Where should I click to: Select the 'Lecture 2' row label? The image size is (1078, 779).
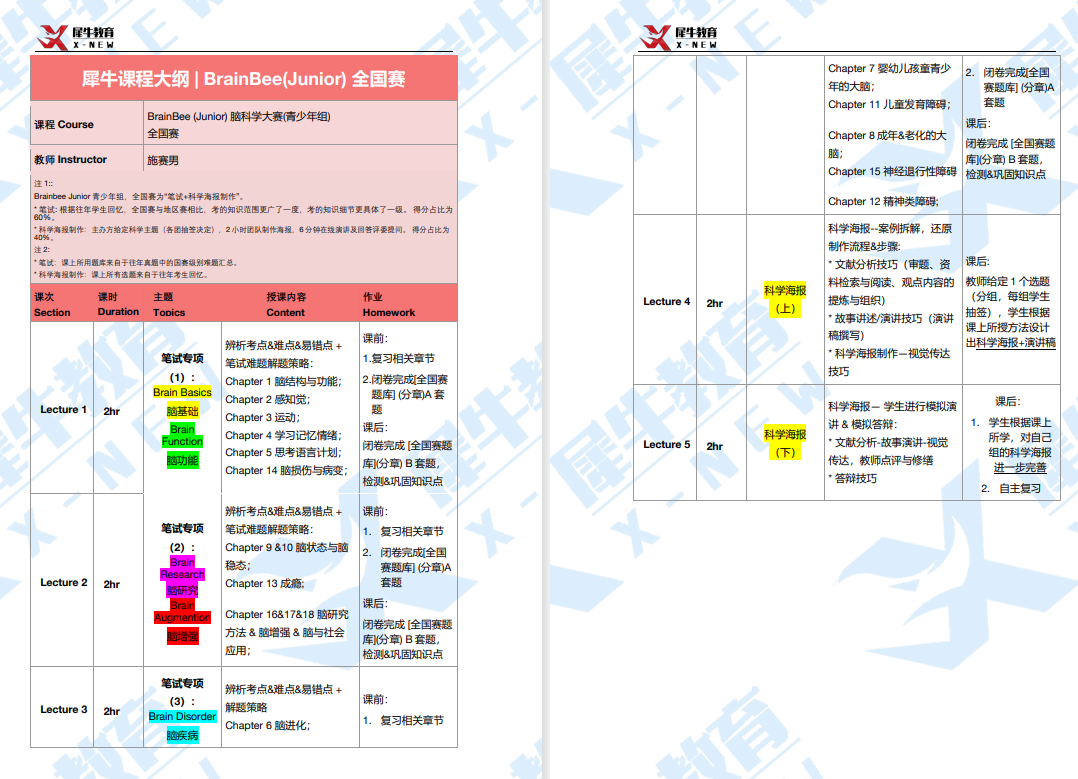64,583
